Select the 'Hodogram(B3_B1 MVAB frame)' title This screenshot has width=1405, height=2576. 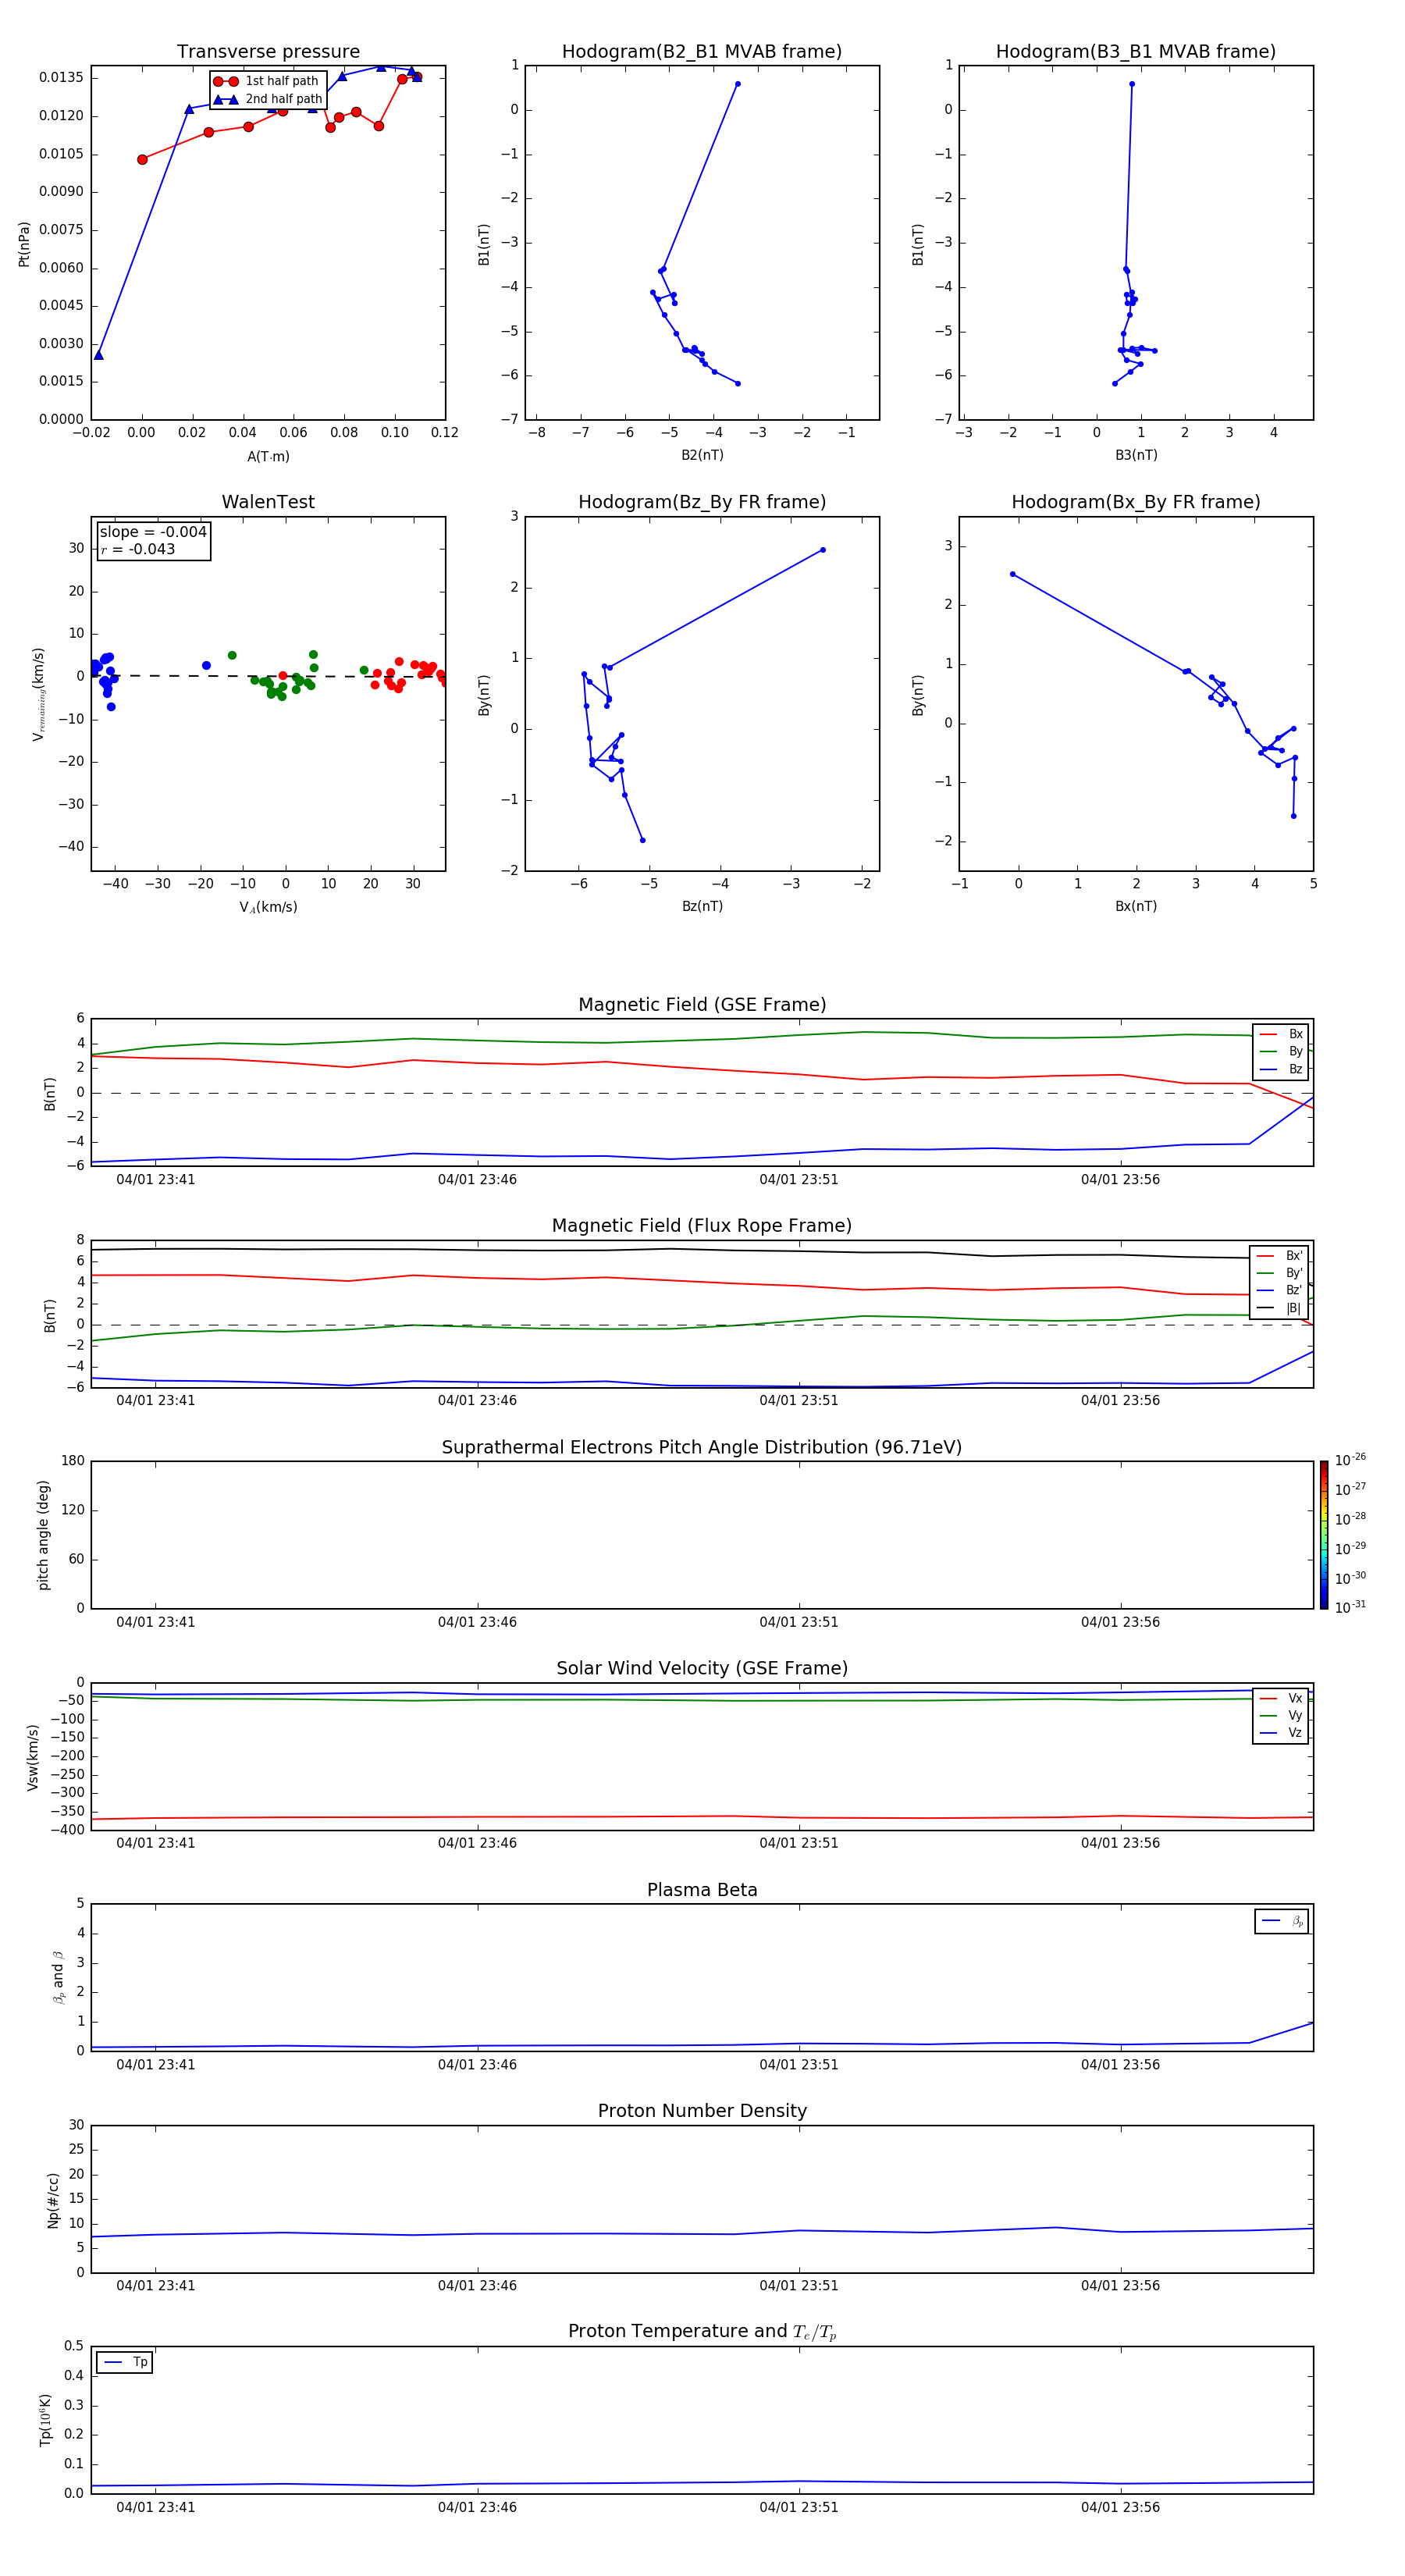click(x=1136, y=52)
